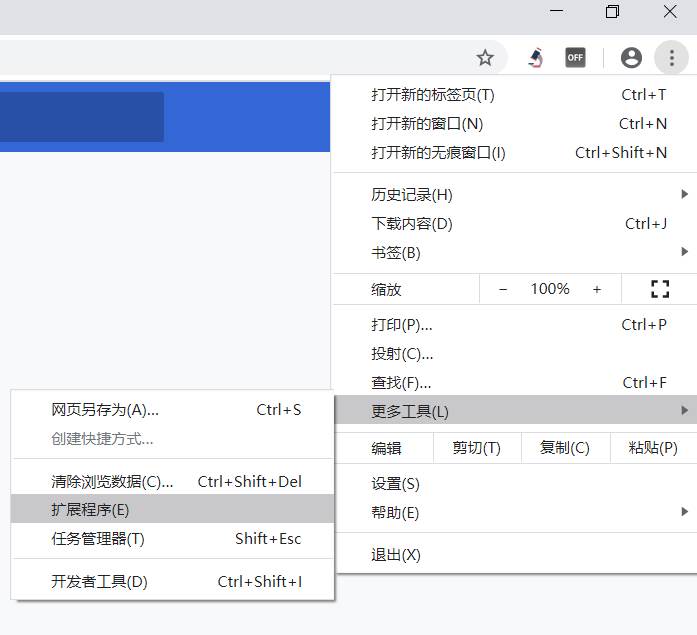Restore the window with the maximize button
697x635 pixels.
[612, 12]
